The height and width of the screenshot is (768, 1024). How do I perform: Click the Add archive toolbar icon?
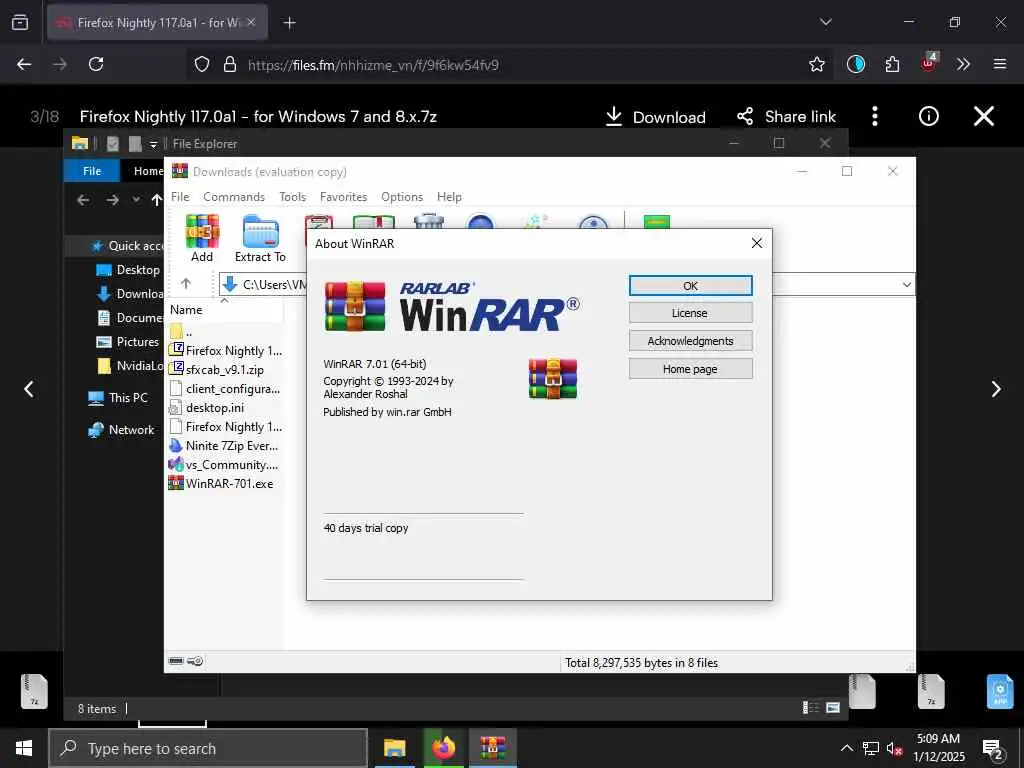[202, 232]
